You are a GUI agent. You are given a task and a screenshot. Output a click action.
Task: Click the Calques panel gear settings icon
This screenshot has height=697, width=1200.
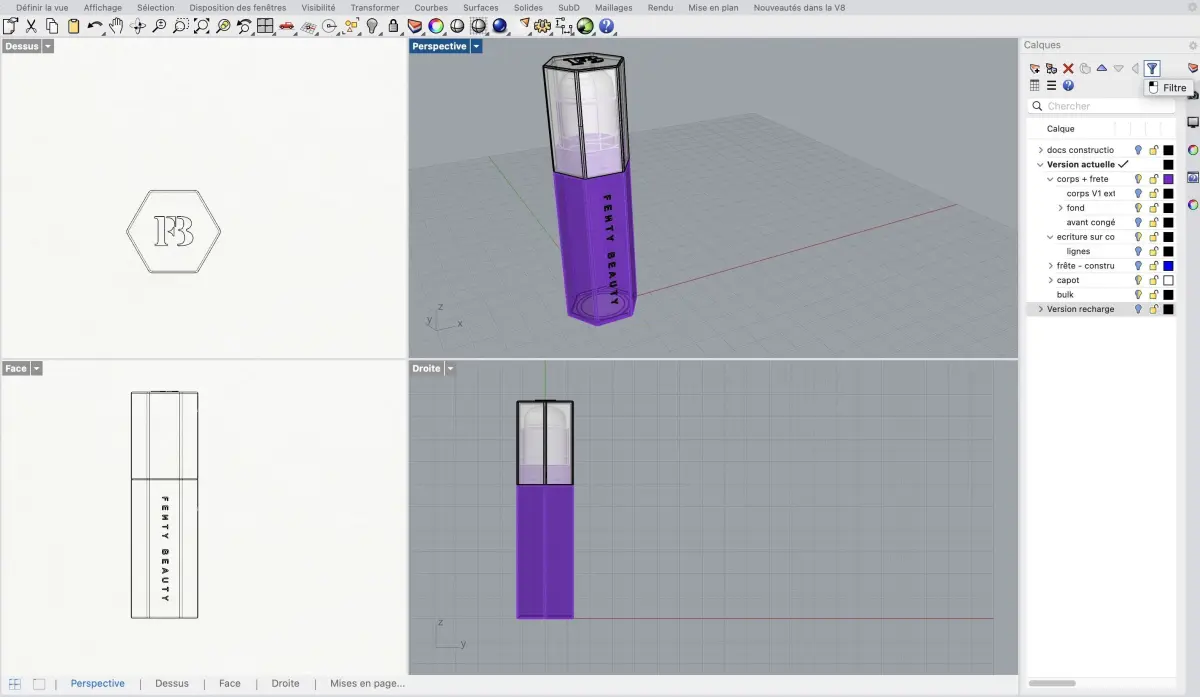[1192, 45]
